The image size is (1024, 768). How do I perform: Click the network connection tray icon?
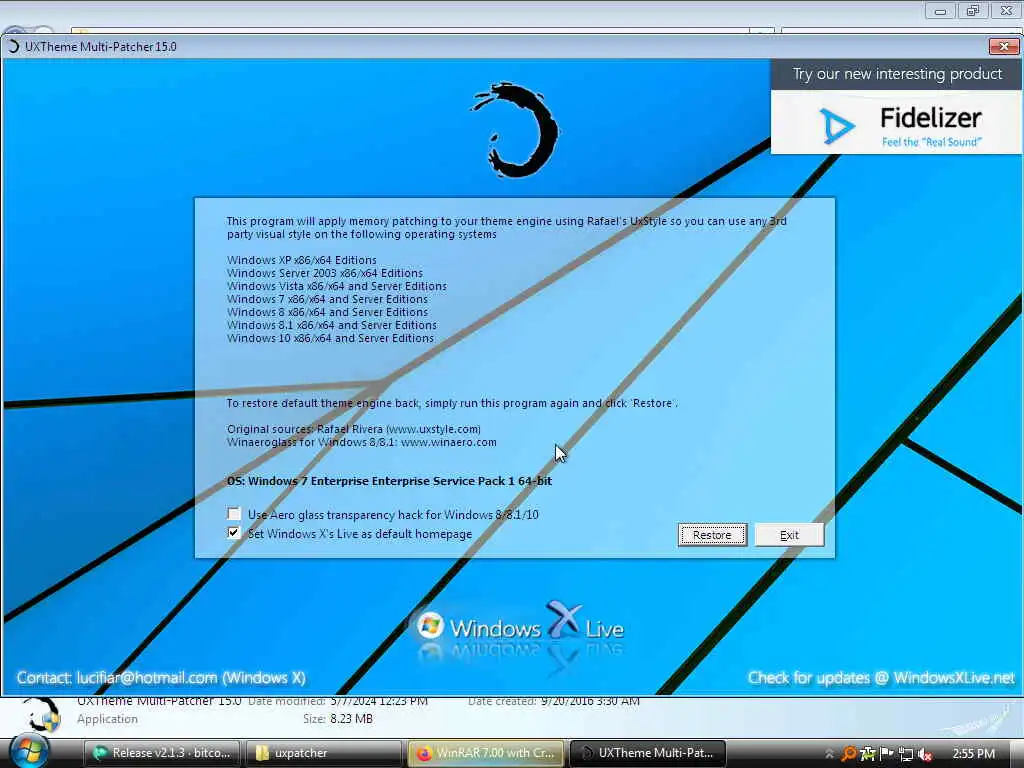tap(906, 754)
